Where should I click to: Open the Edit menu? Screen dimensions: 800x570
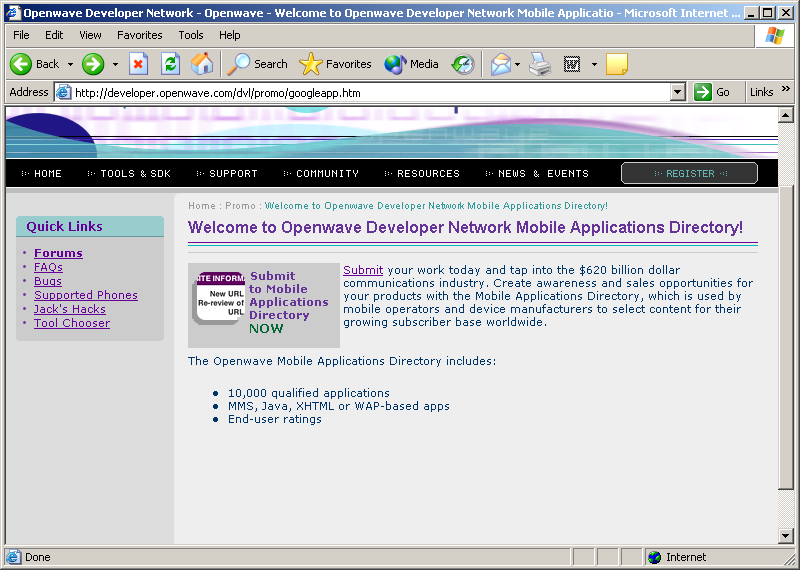click(x=54, y=35)
